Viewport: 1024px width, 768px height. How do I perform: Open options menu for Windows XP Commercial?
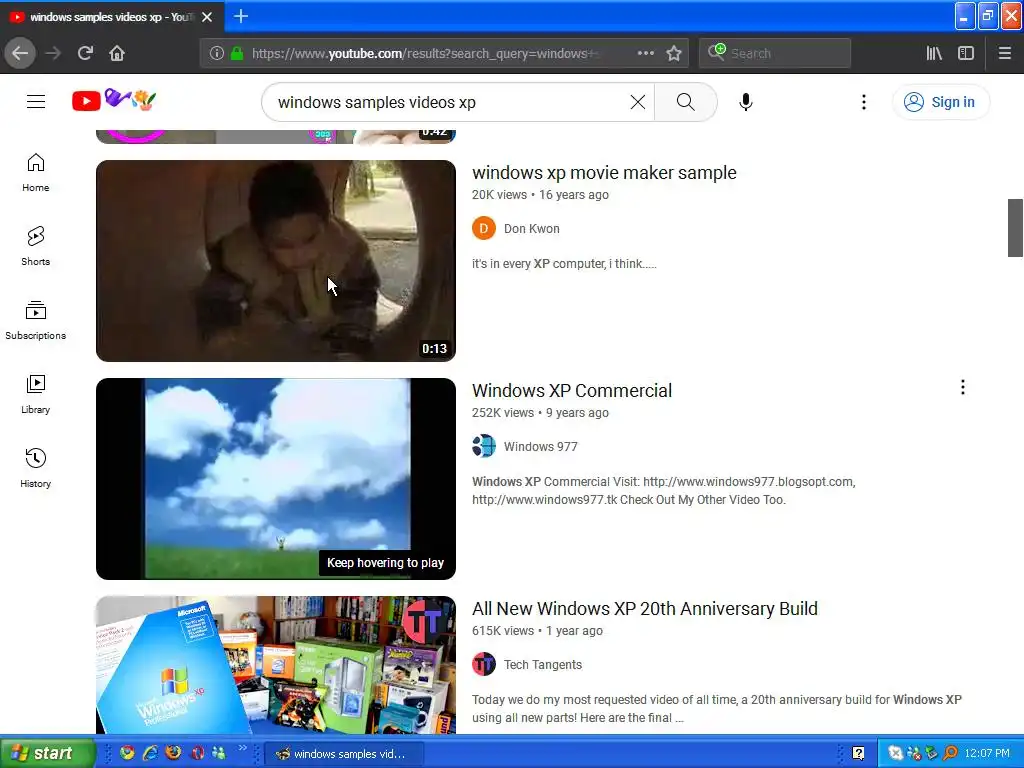[962, 387]
